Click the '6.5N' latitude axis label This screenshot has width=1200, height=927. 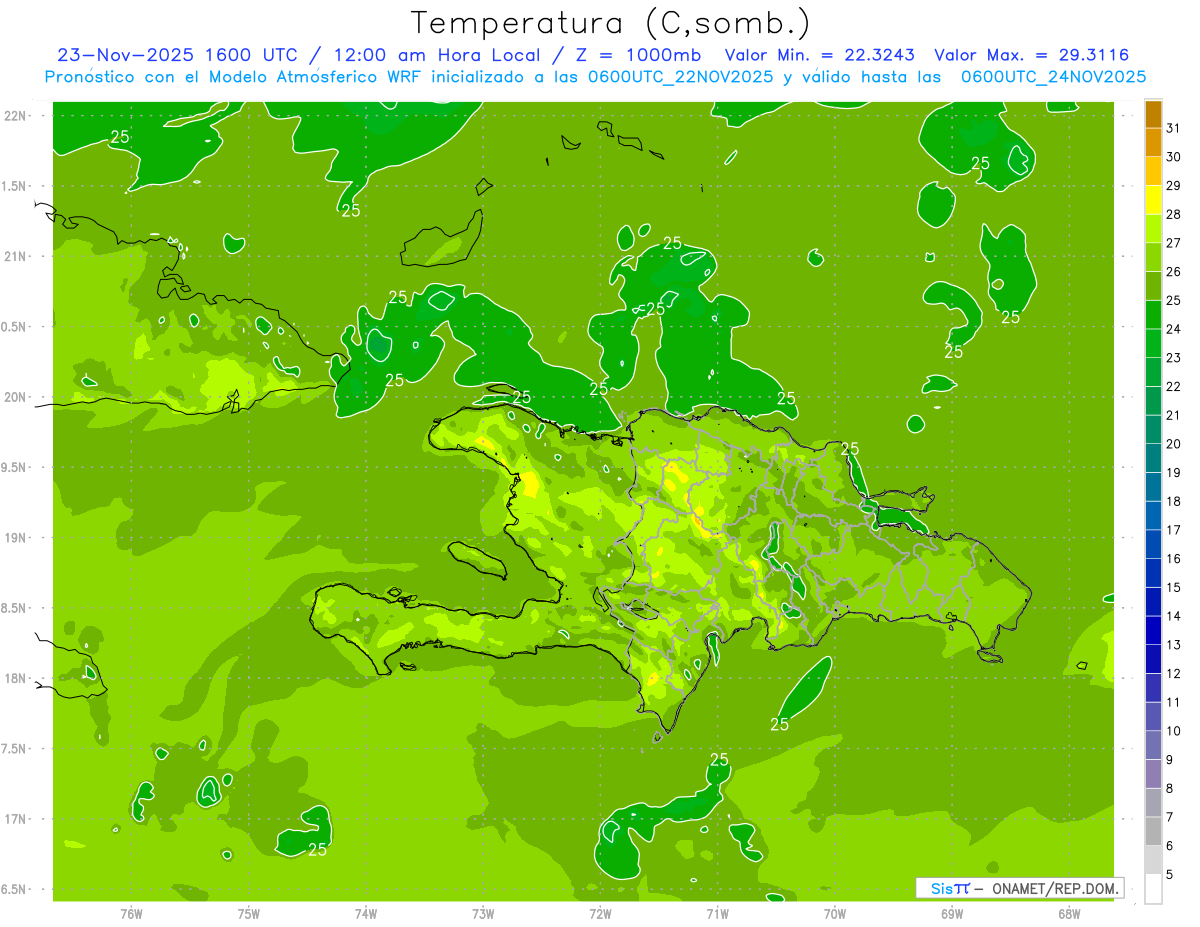(15, 889)
